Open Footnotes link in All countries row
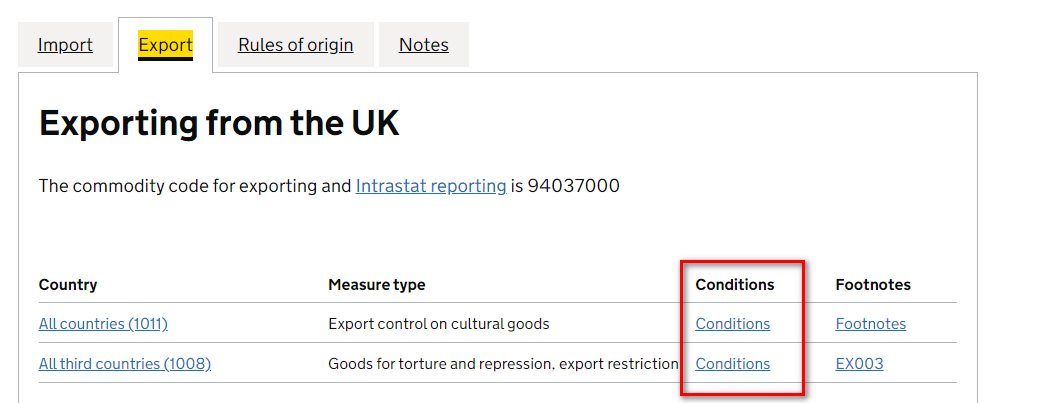 [x=871, y=324]
